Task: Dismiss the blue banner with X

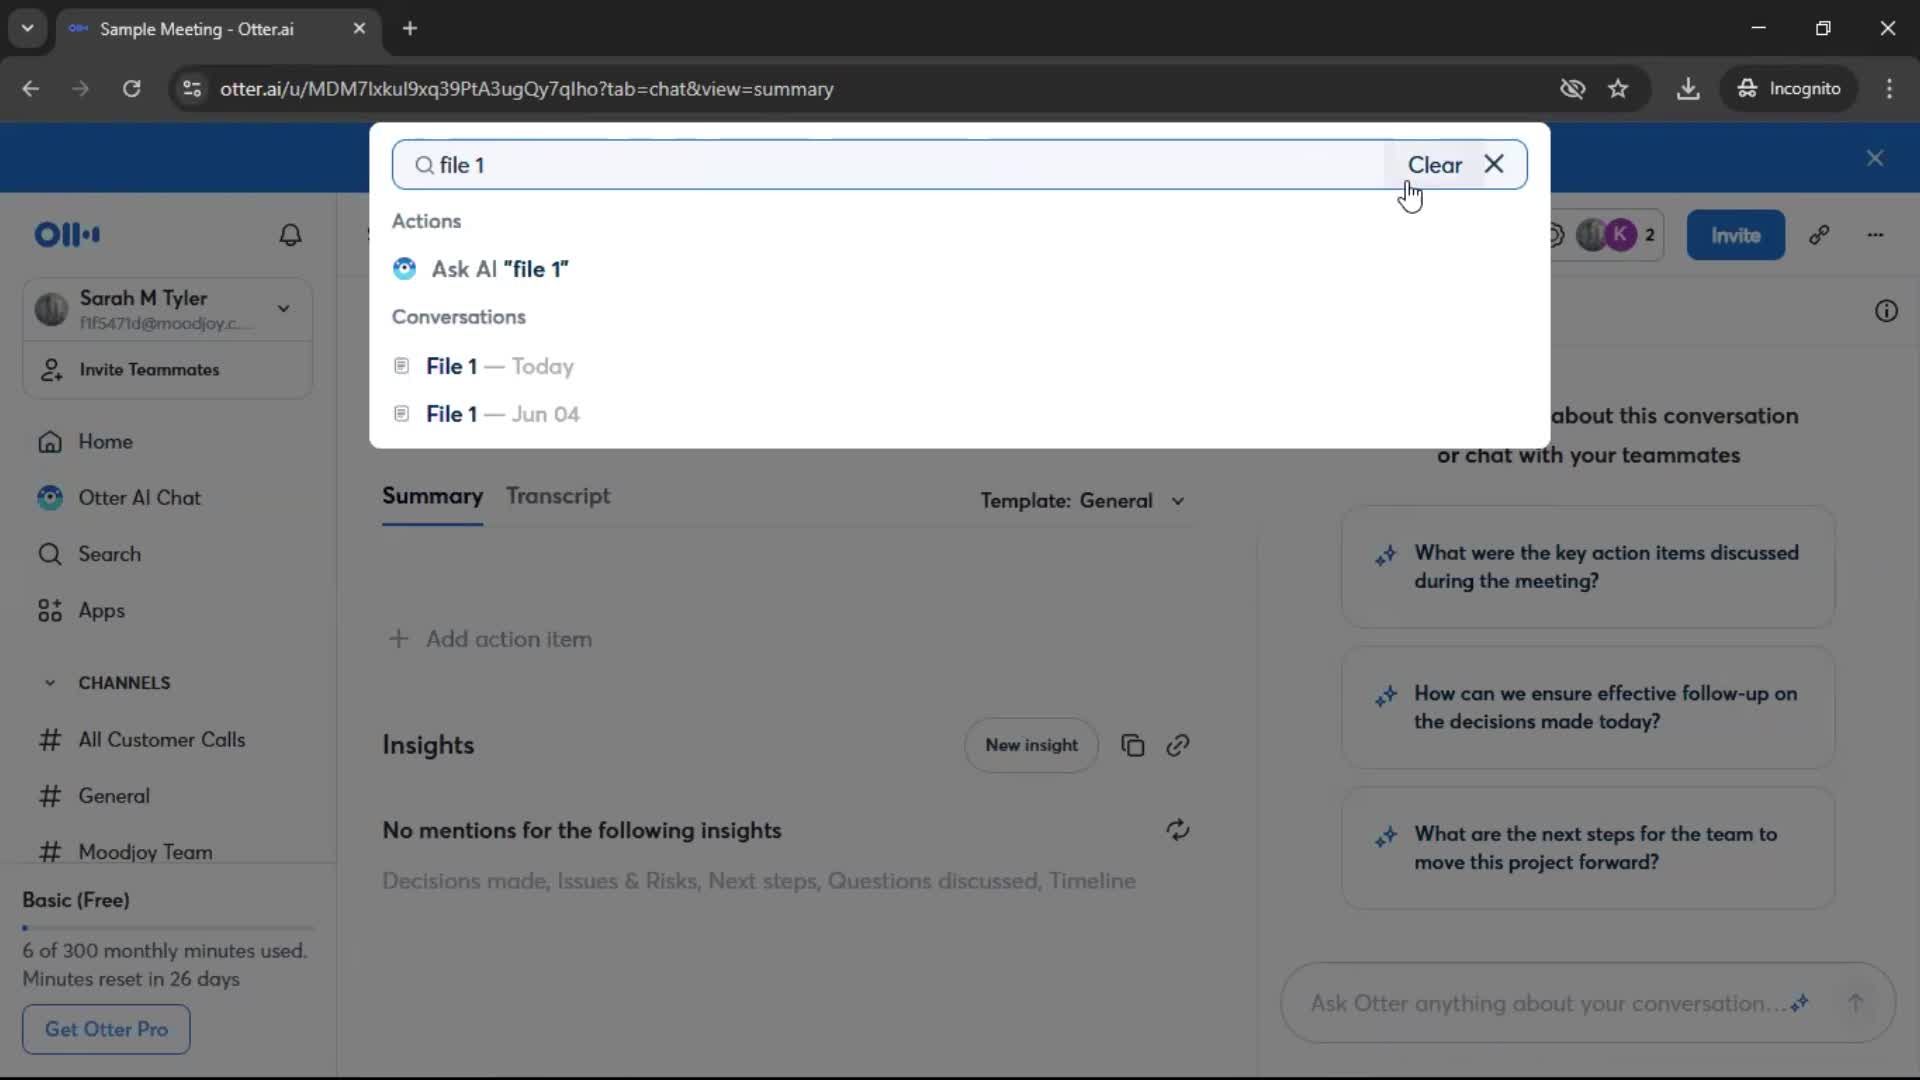Action: pyautogui.click(x=1875, y=158)
